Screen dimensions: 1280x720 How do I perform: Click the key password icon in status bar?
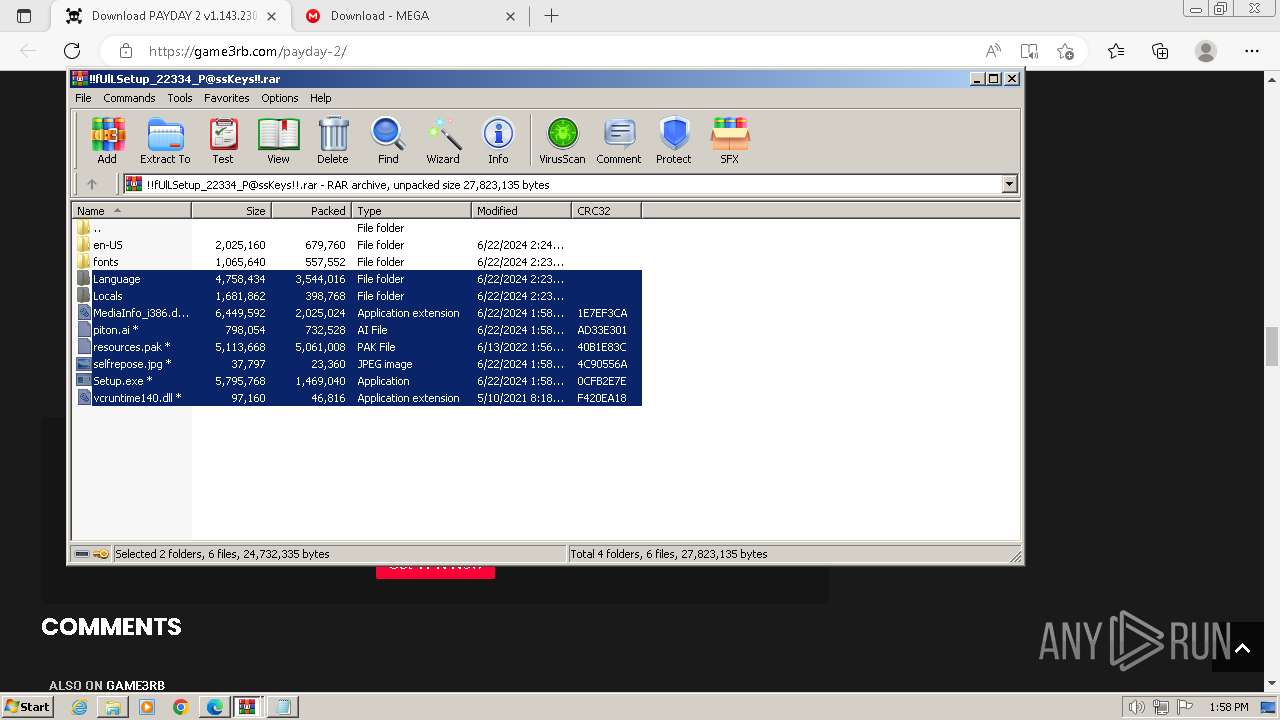tap(101, 554)
